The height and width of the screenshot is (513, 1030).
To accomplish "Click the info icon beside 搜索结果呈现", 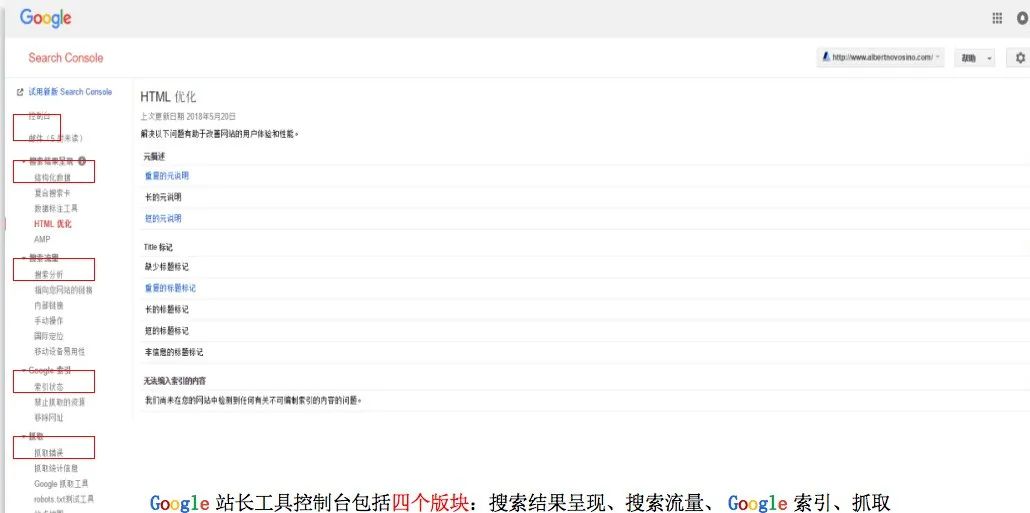I will pos(81,160).
